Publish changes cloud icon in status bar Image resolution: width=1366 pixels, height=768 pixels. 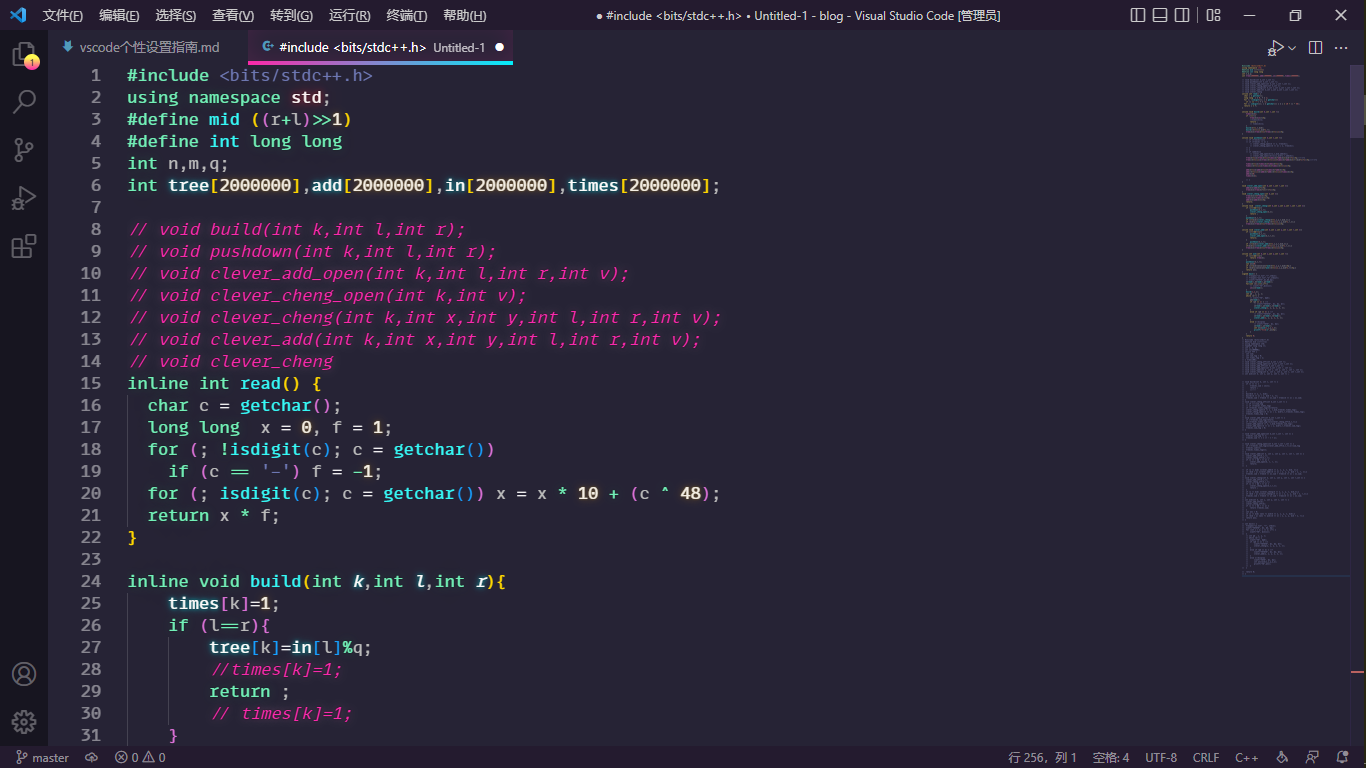pyautogui.click(x=92, y=758)
